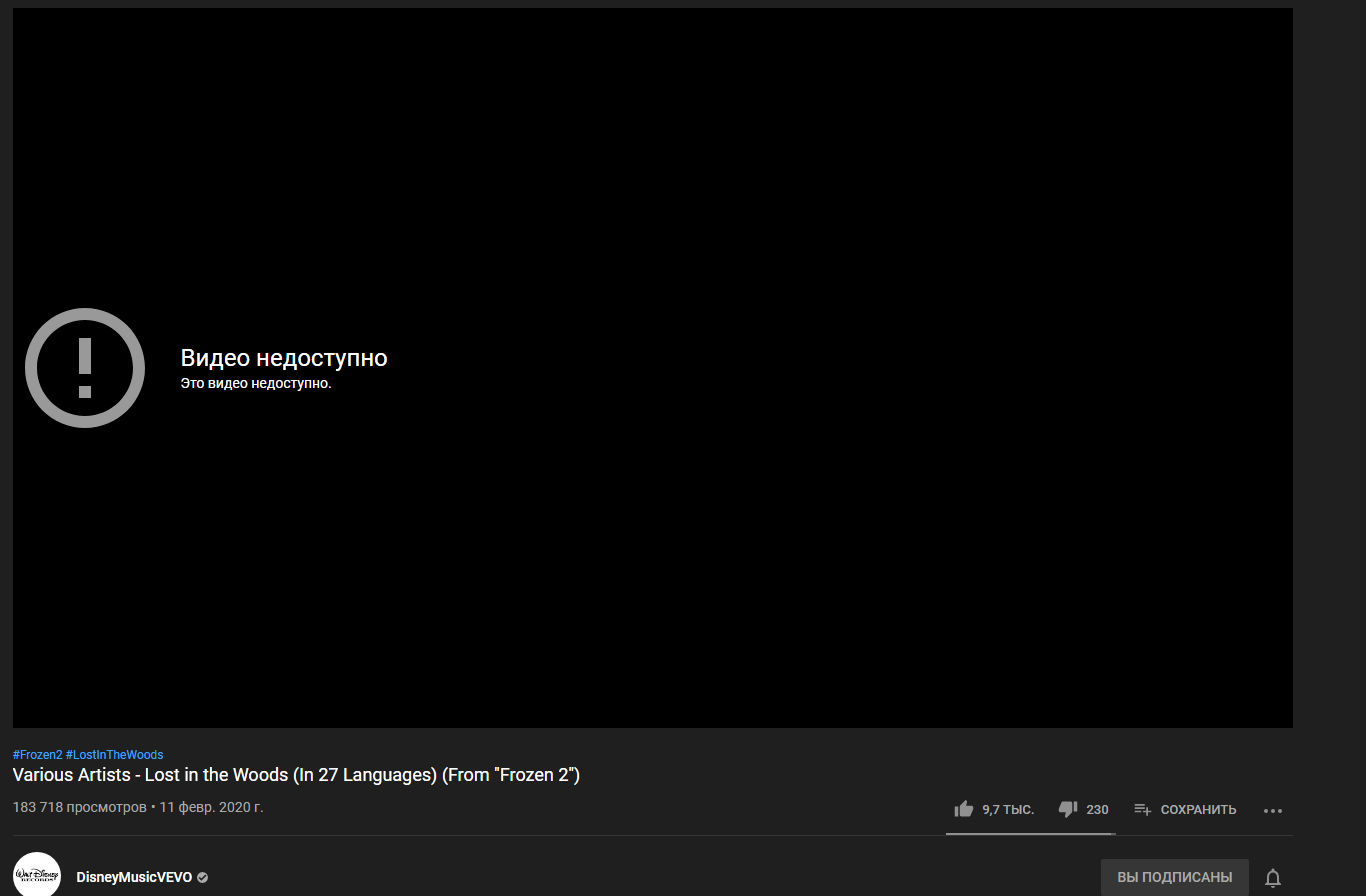Open the #LostInTheWoods hashtag link

(114, 755)
